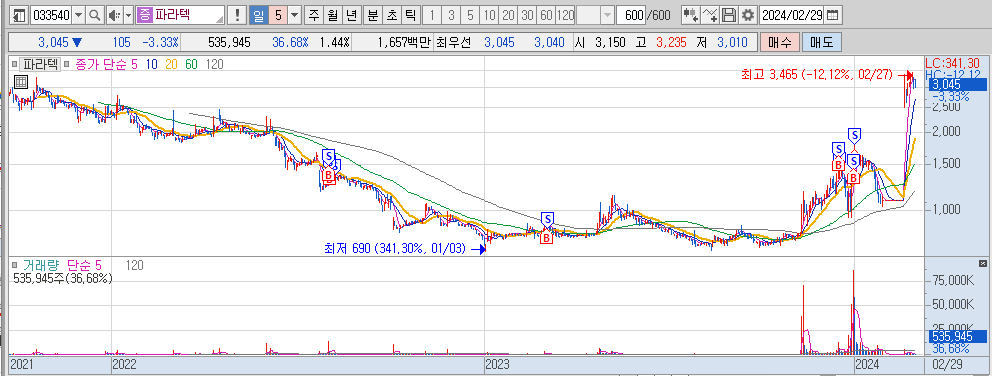Screen dimensions: 992x376
Task: Click the moving average 20 legend label
Action: pos(171,64)
